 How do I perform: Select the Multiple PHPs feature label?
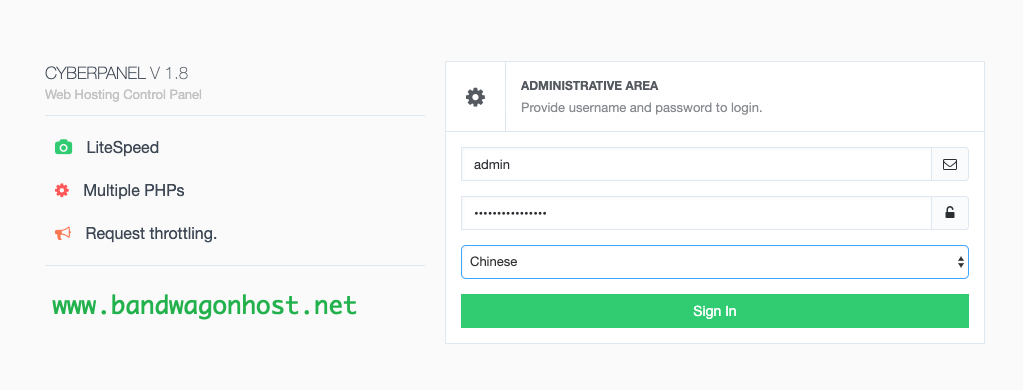coord(134,190)
